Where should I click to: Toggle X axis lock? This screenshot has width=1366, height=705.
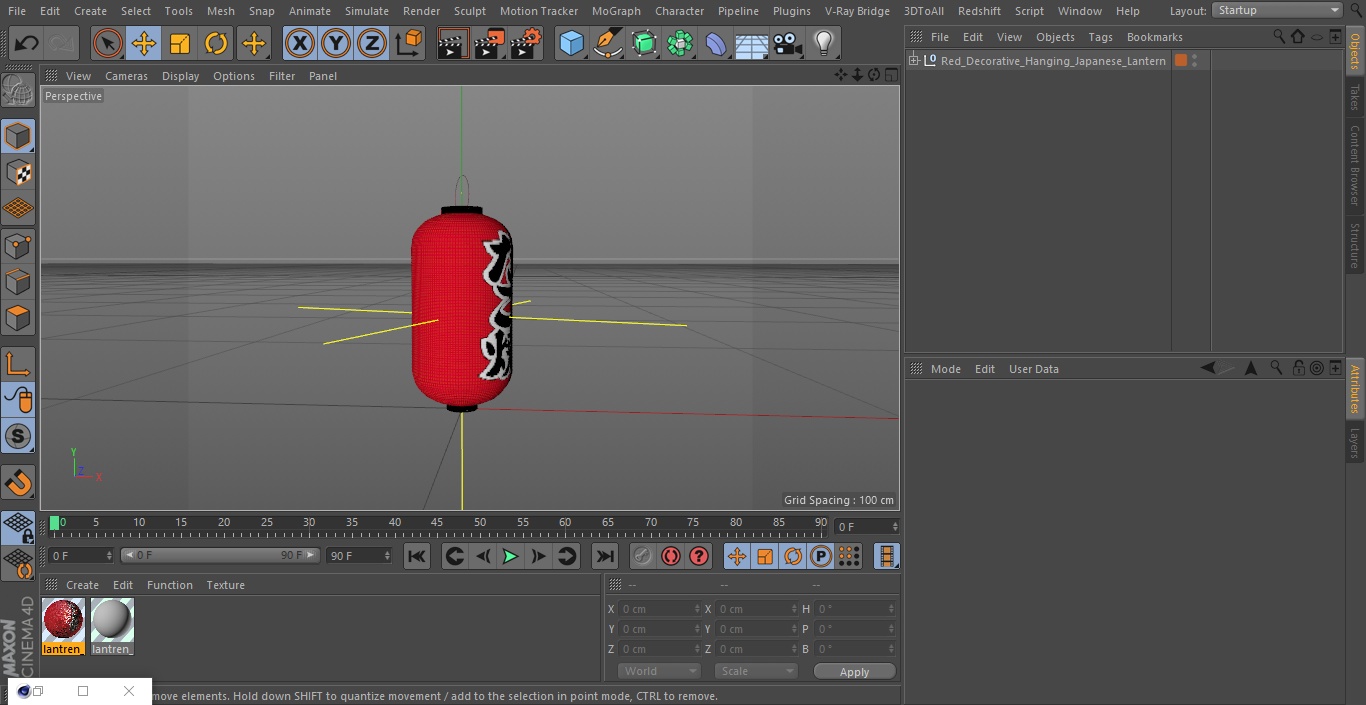point(299,44)
